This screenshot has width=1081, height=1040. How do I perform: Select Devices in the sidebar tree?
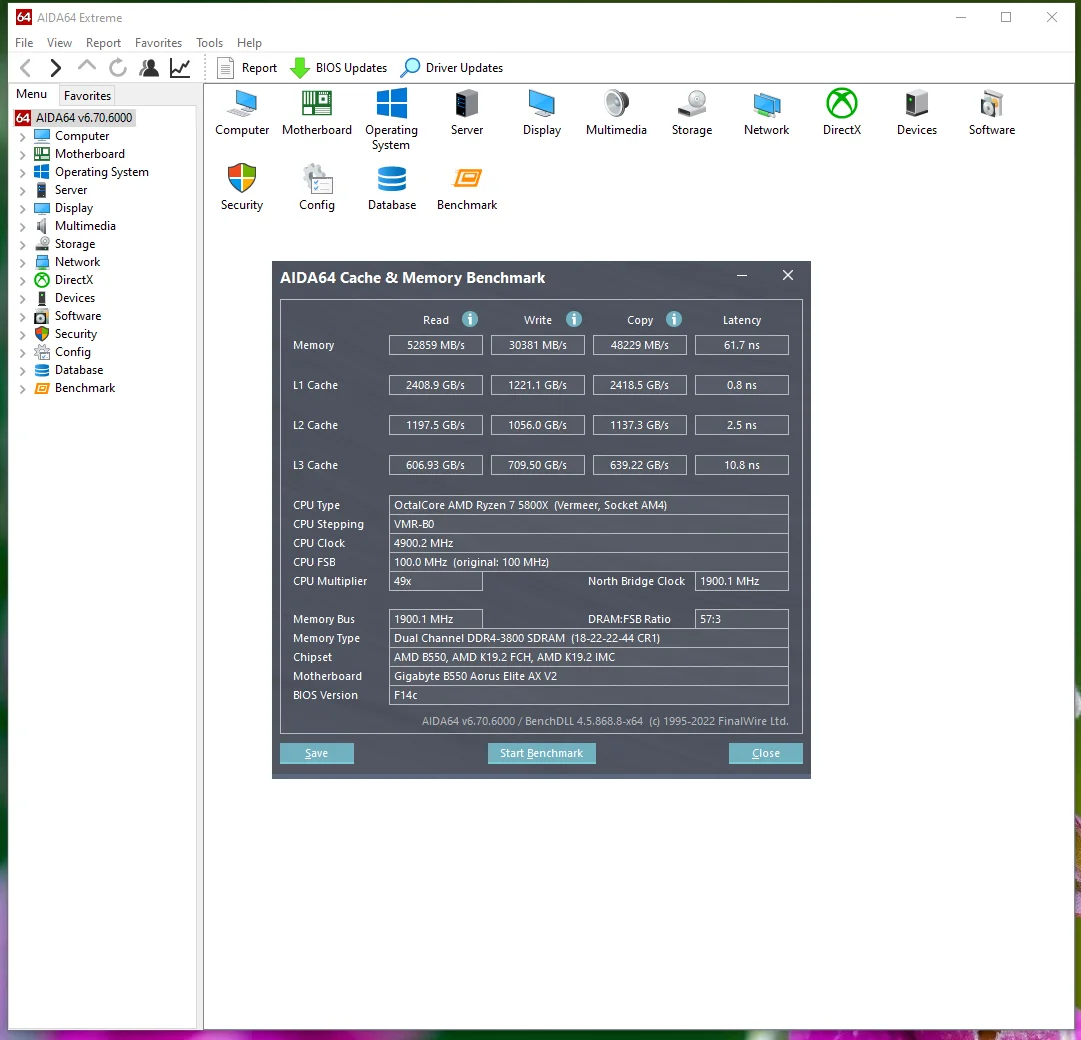74,298
